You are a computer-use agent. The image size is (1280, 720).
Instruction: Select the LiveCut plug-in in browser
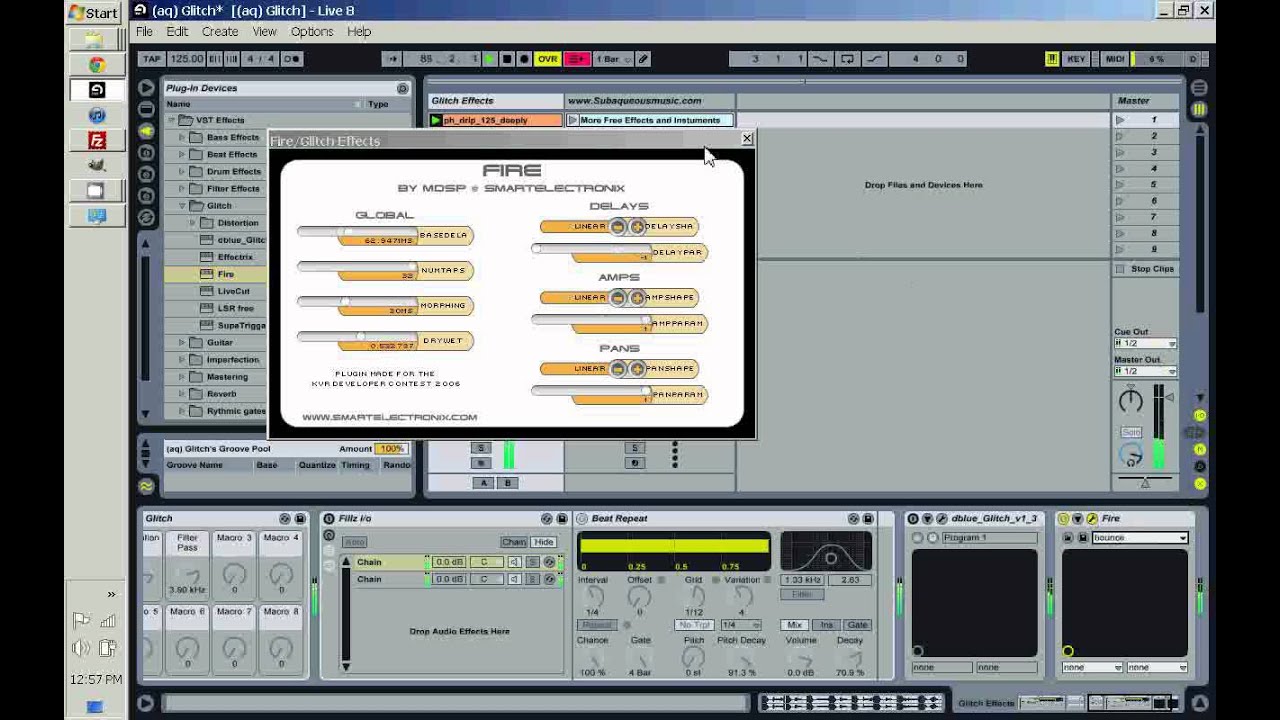point(233,291)
